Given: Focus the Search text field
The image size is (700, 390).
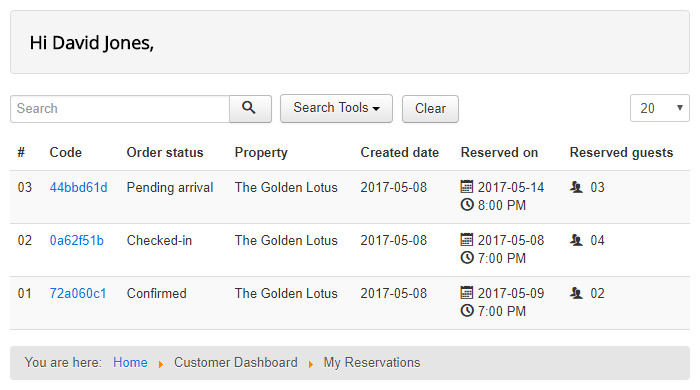Looking at the screenshot, I should point(120,108).
